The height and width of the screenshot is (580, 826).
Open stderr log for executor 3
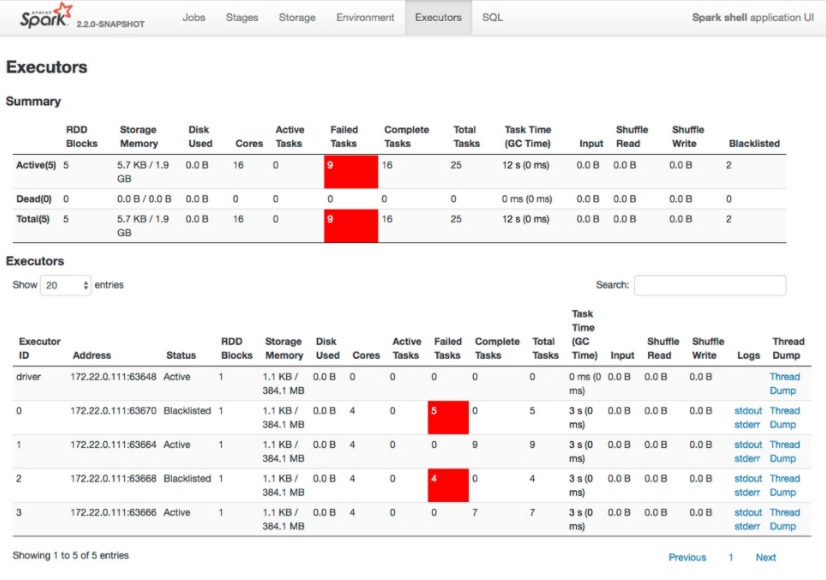point(747,526)
